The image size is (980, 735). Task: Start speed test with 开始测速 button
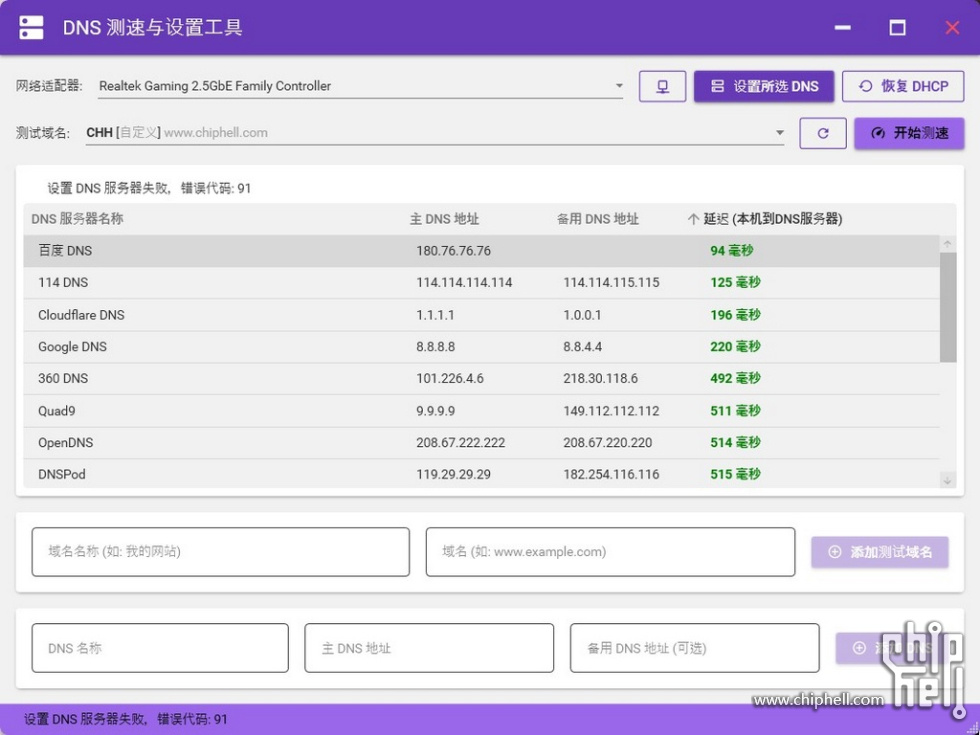click(909, 133)
